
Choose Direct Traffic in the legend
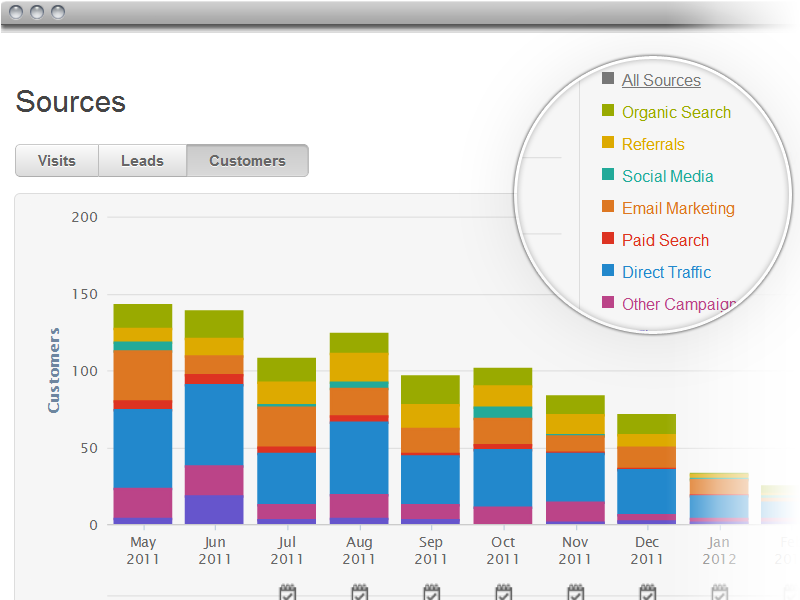tap(666, 272)
